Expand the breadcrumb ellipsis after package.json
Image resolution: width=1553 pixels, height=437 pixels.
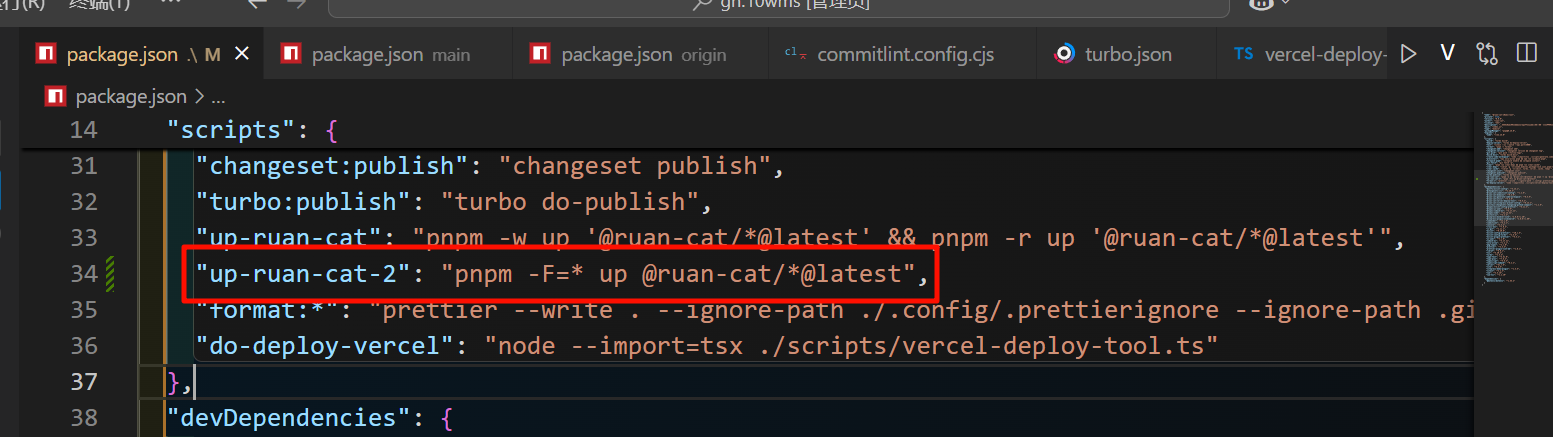218,97
